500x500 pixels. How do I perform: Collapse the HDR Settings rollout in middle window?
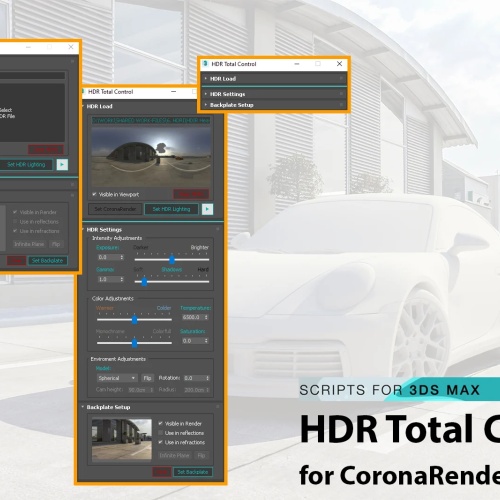coord(83,229)
